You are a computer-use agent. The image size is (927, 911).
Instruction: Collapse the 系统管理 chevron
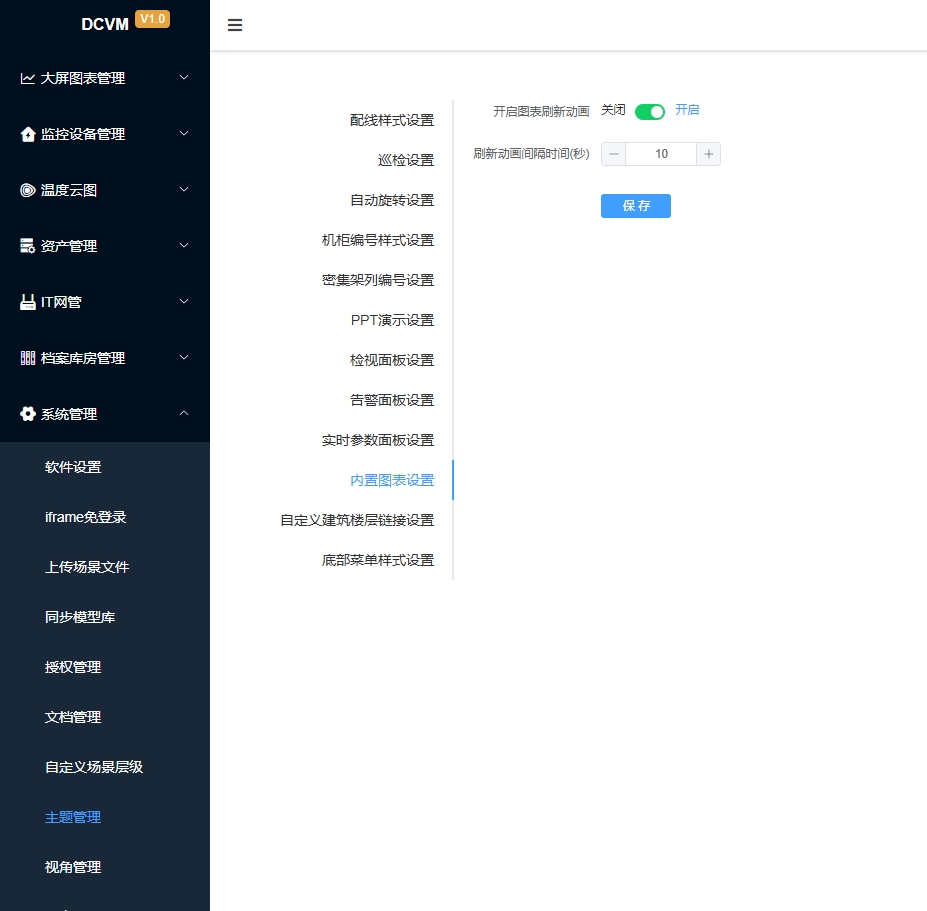184,413
